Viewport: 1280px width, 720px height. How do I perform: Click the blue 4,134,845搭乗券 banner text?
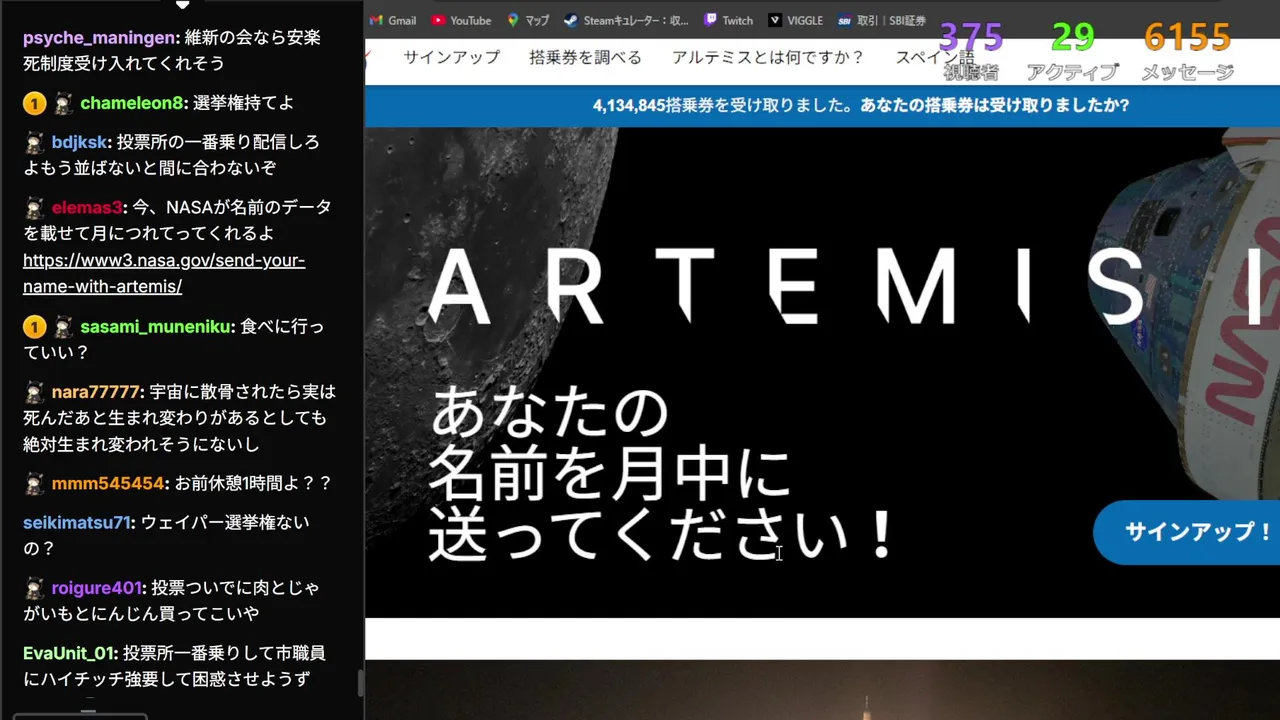point(861,105)
